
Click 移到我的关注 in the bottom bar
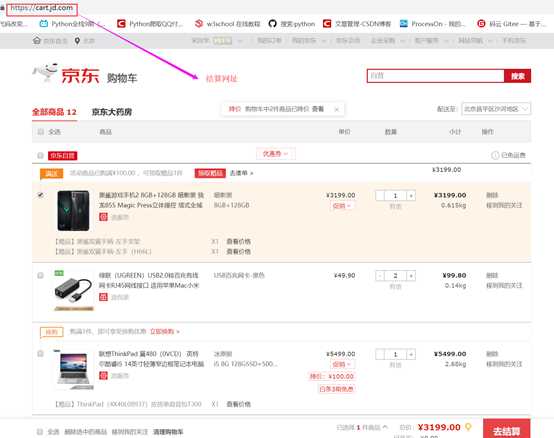click(x=130, y=432)
